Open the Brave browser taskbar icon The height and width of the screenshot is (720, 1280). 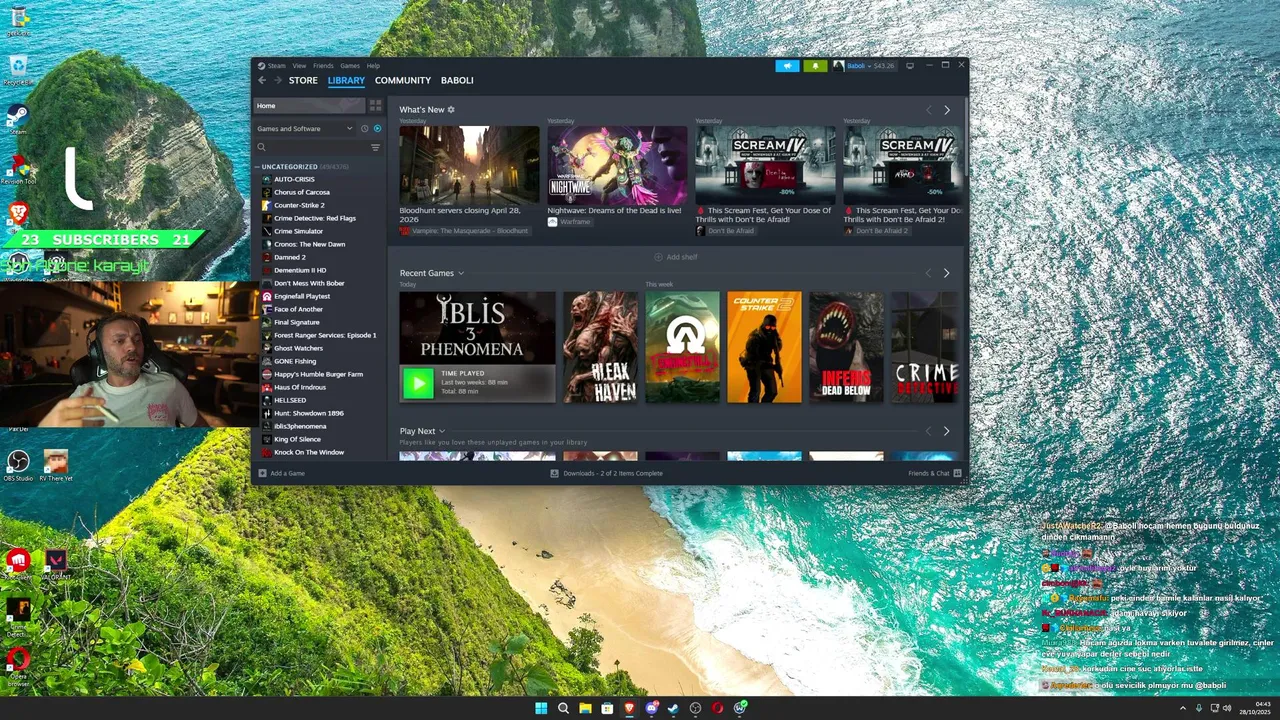coord(629,708)
